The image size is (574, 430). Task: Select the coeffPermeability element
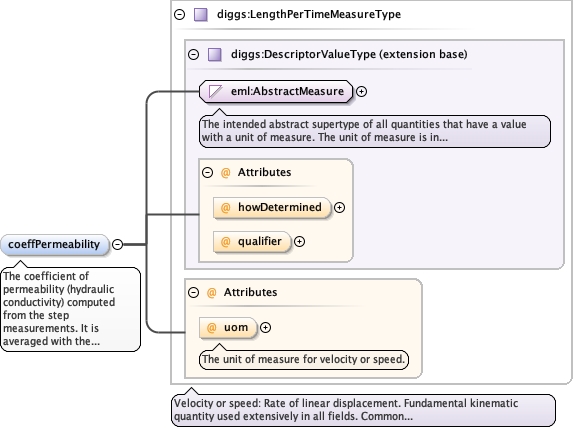click(x=55, y=244)
